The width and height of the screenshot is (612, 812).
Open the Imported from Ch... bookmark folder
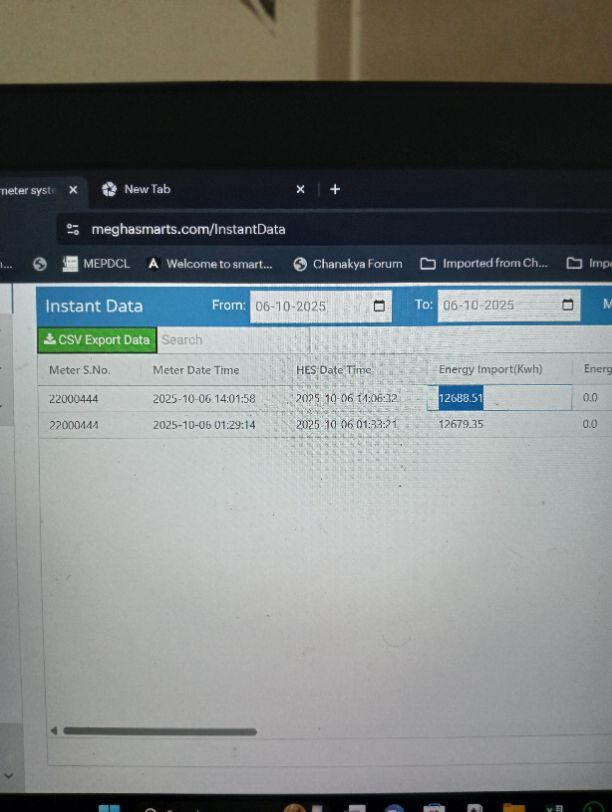tap(484, 264)
